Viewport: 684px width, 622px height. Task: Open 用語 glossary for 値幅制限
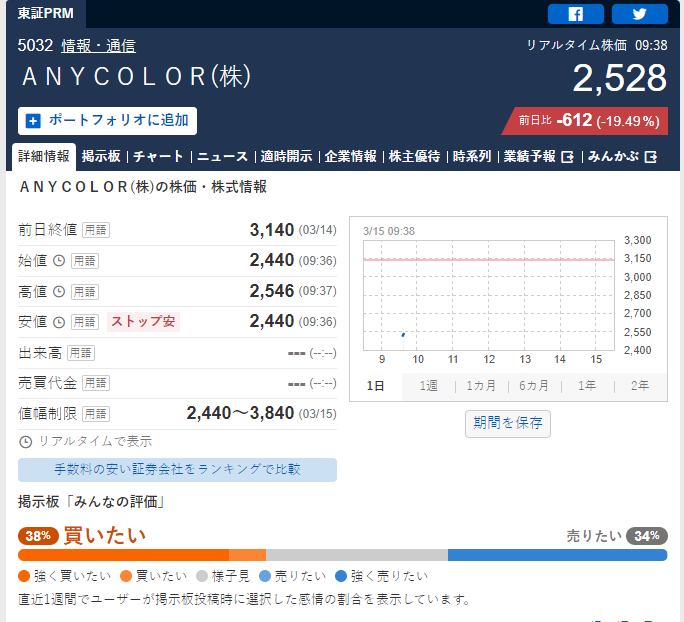click(96, 414)
